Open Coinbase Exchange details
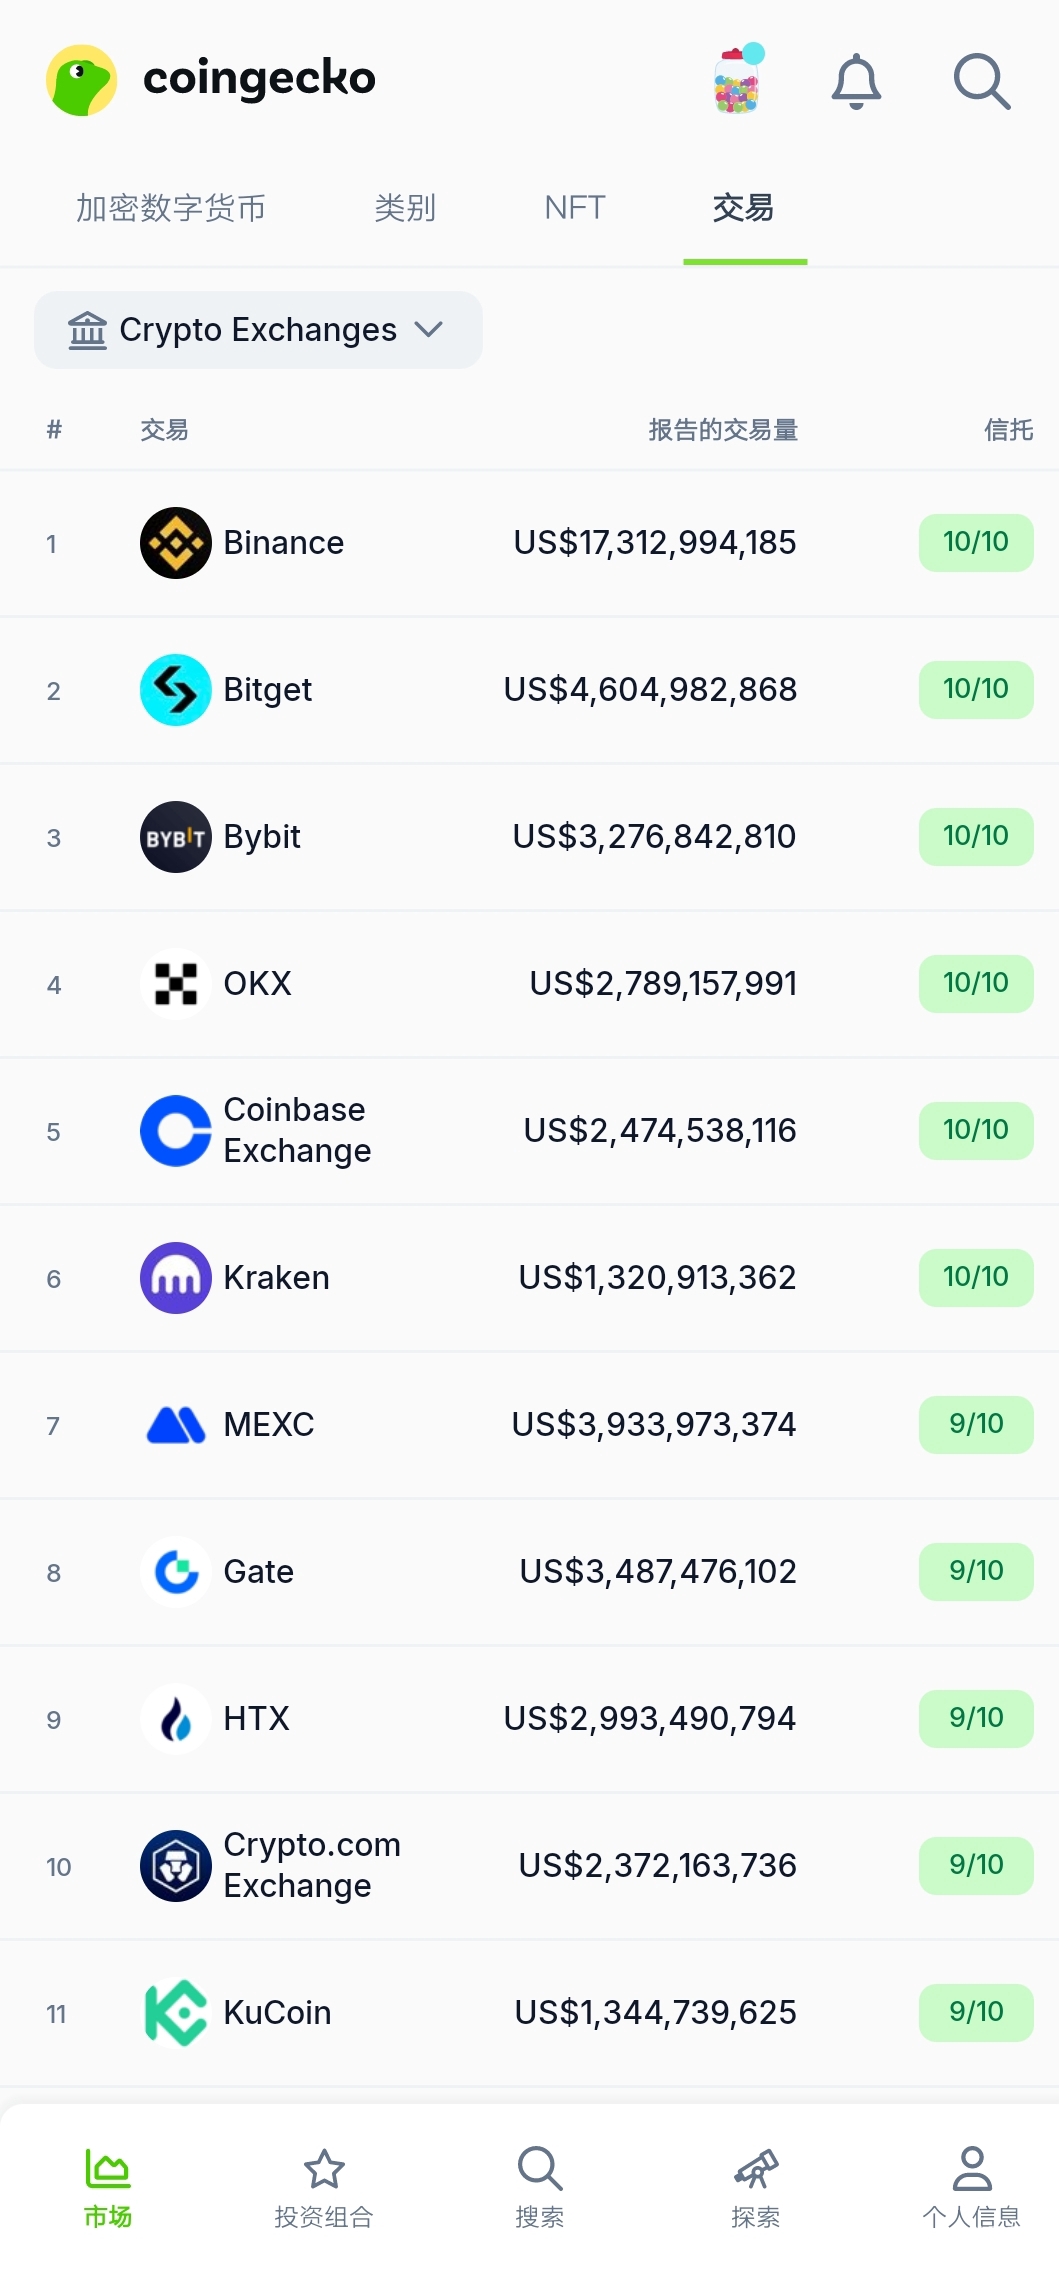 click(529, 1131)
